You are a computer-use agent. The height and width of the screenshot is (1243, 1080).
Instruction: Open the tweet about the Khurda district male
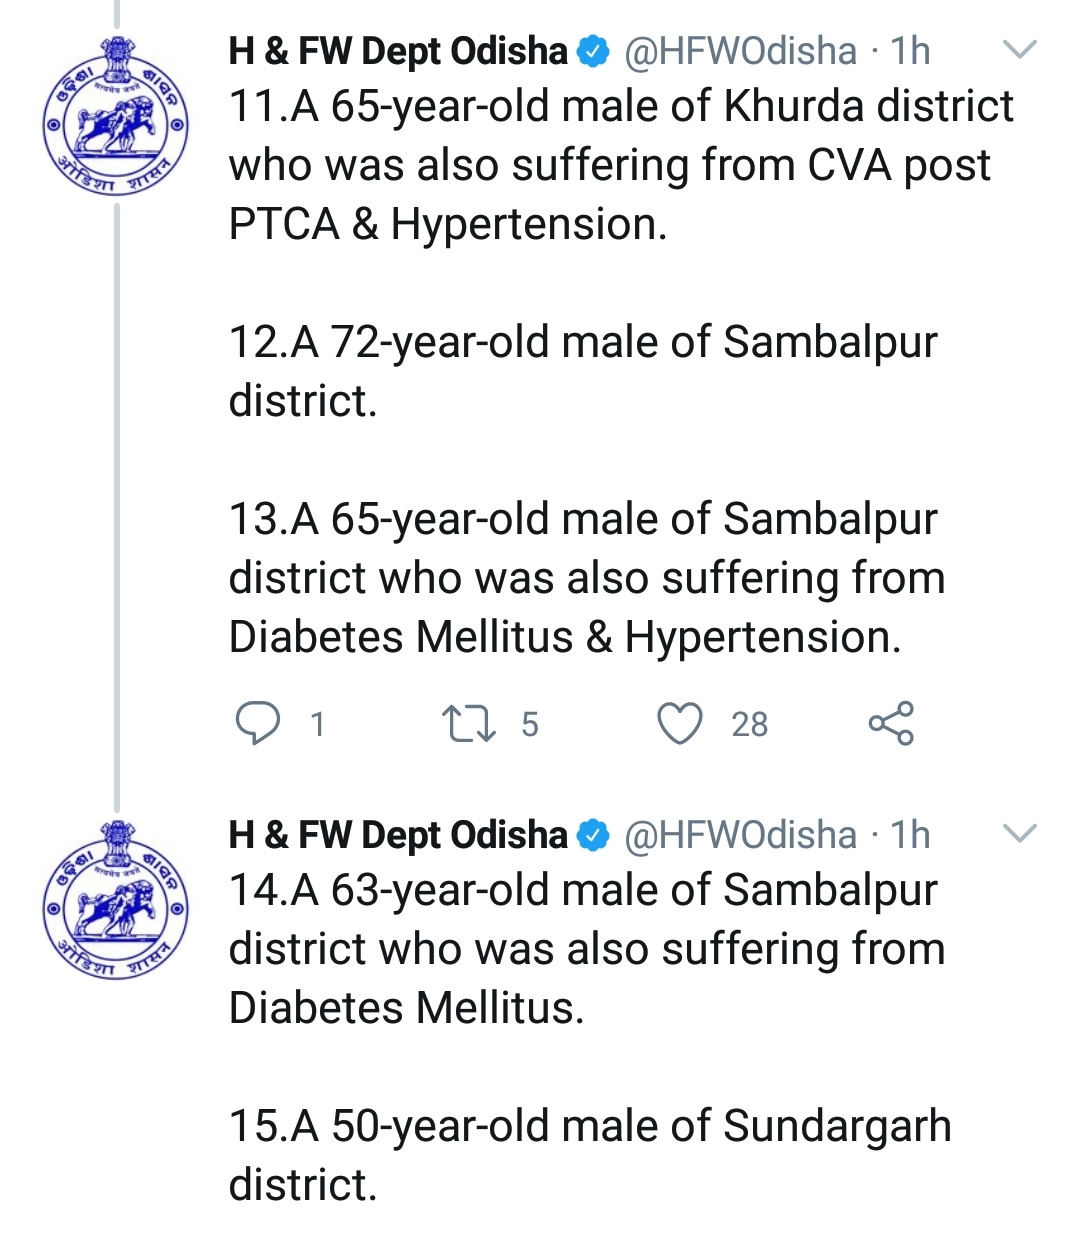(620, 165)
